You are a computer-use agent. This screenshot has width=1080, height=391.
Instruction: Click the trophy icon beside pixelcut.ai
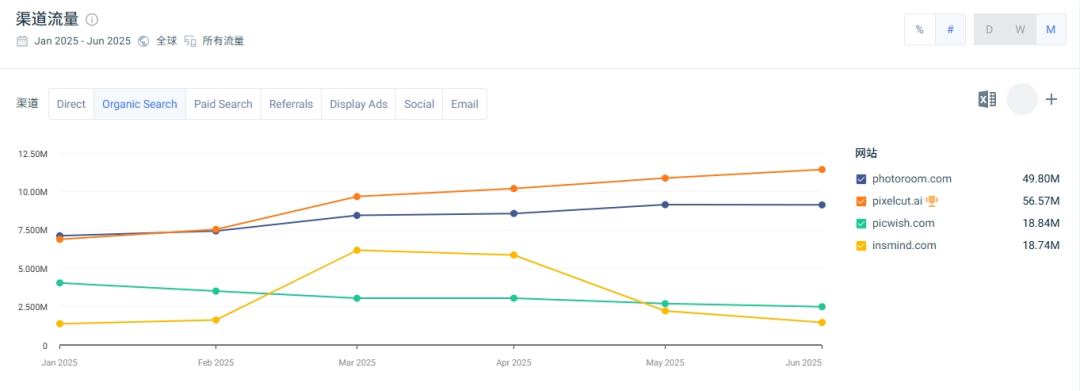point(932,201)
